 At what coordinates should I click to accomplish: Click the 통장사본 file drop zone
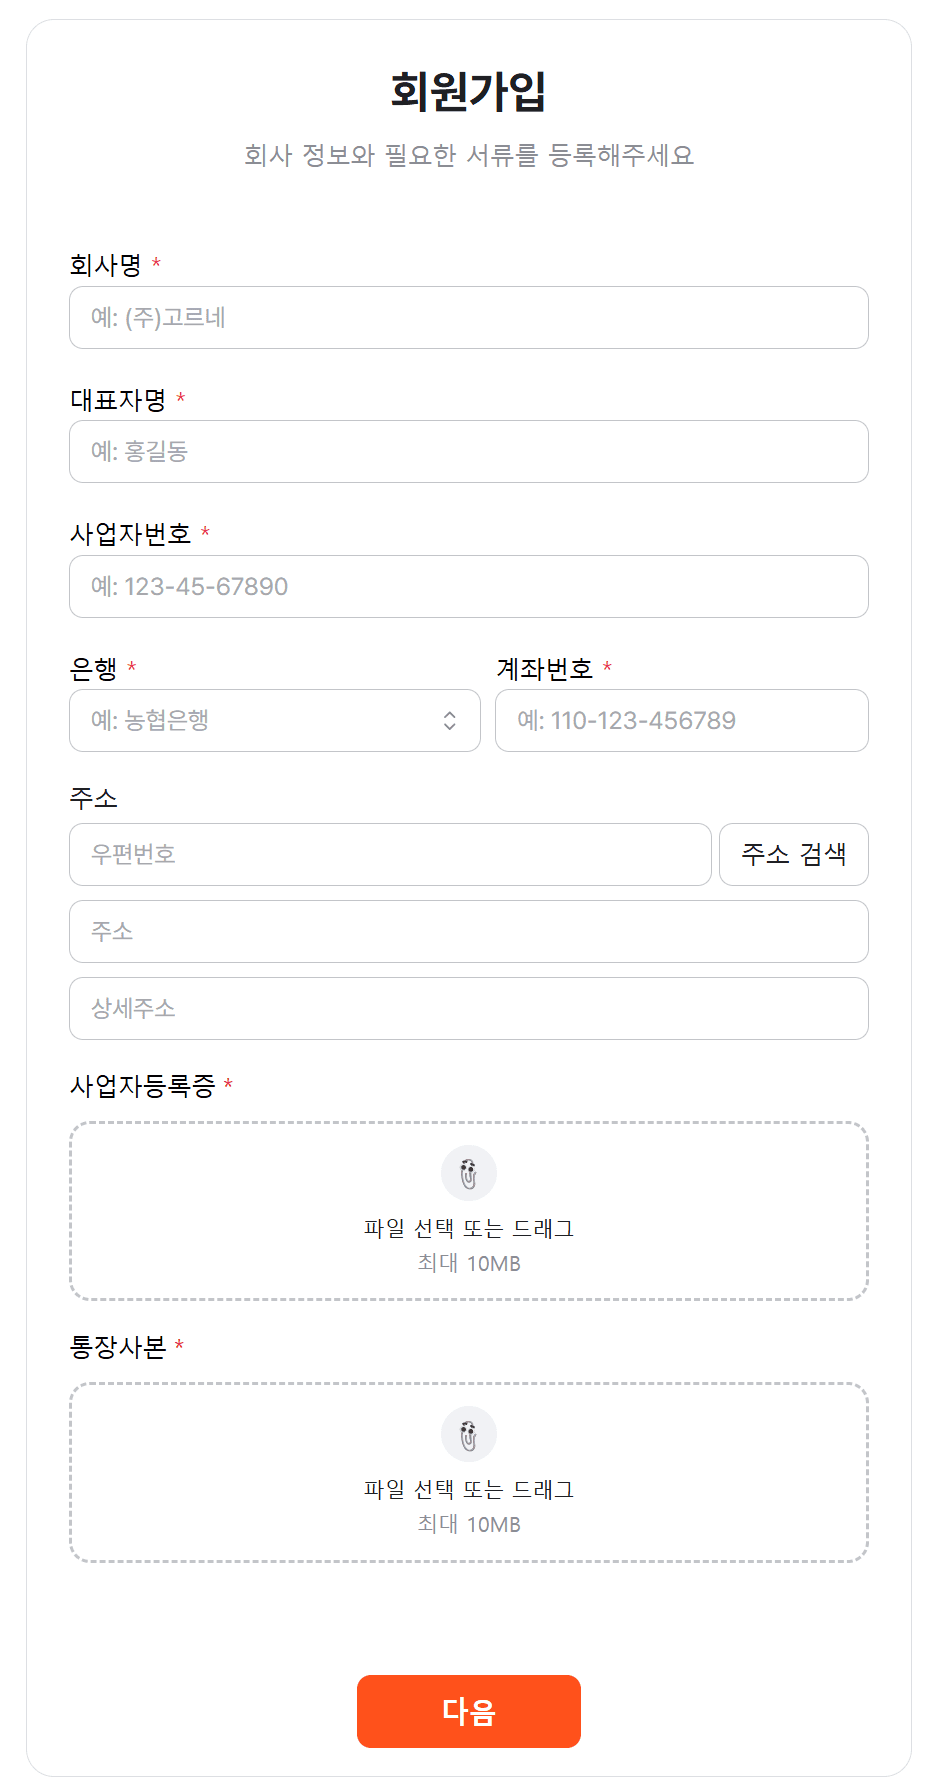click(x=468, y=1470)
